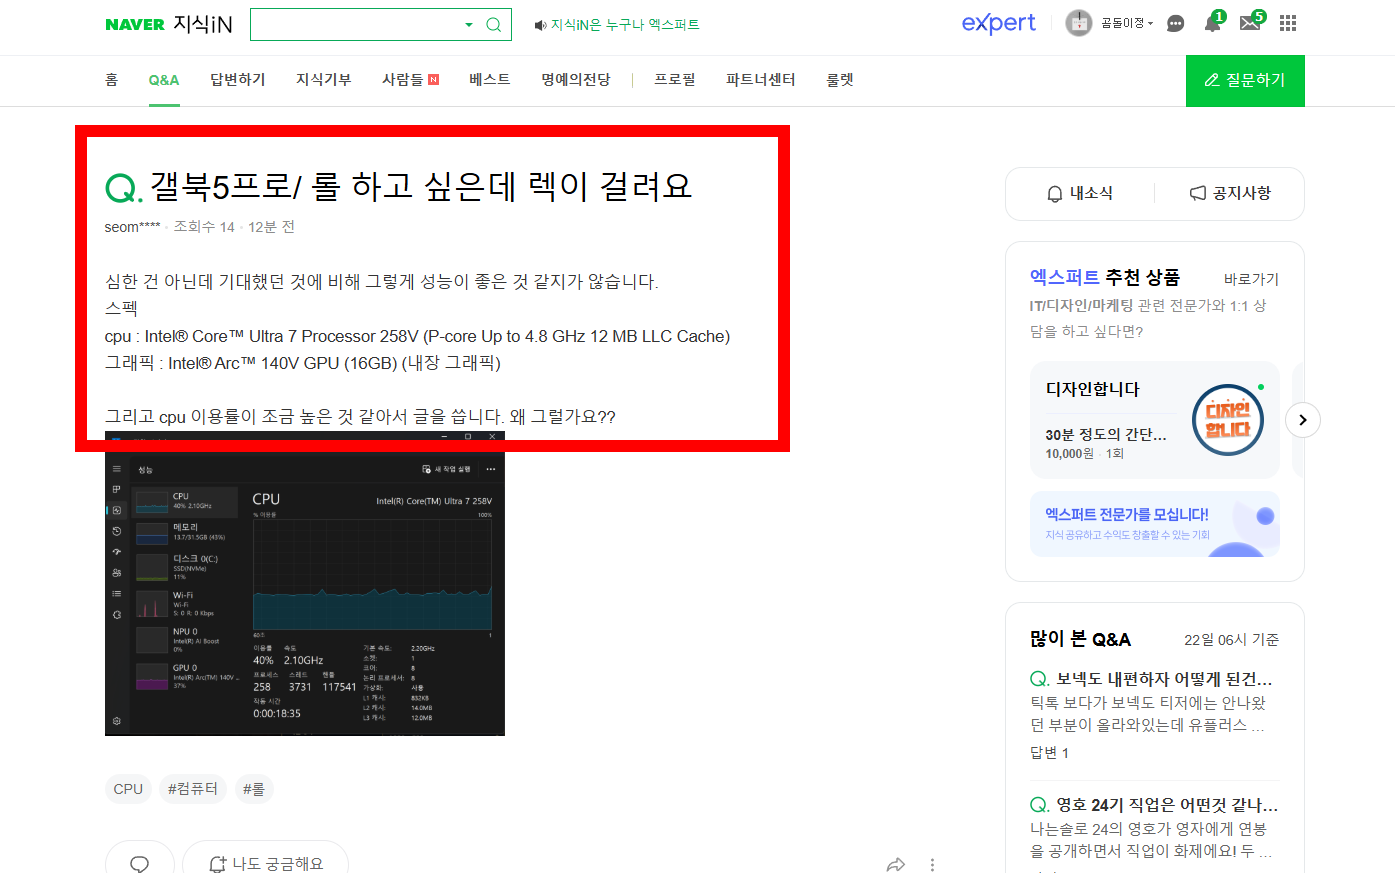Expand the 꿈돌이정 account dropdown

[1127, 23]
